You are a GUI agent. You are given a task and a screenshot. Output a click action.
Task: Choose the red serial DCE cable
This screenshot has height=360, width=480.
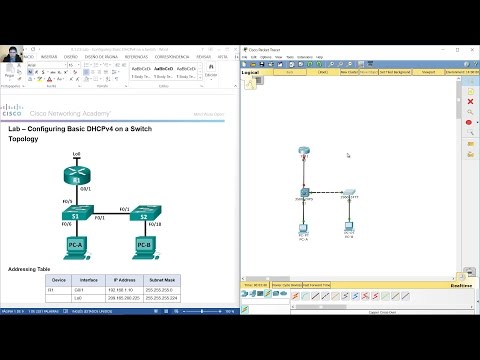click(x=365, y=296)
